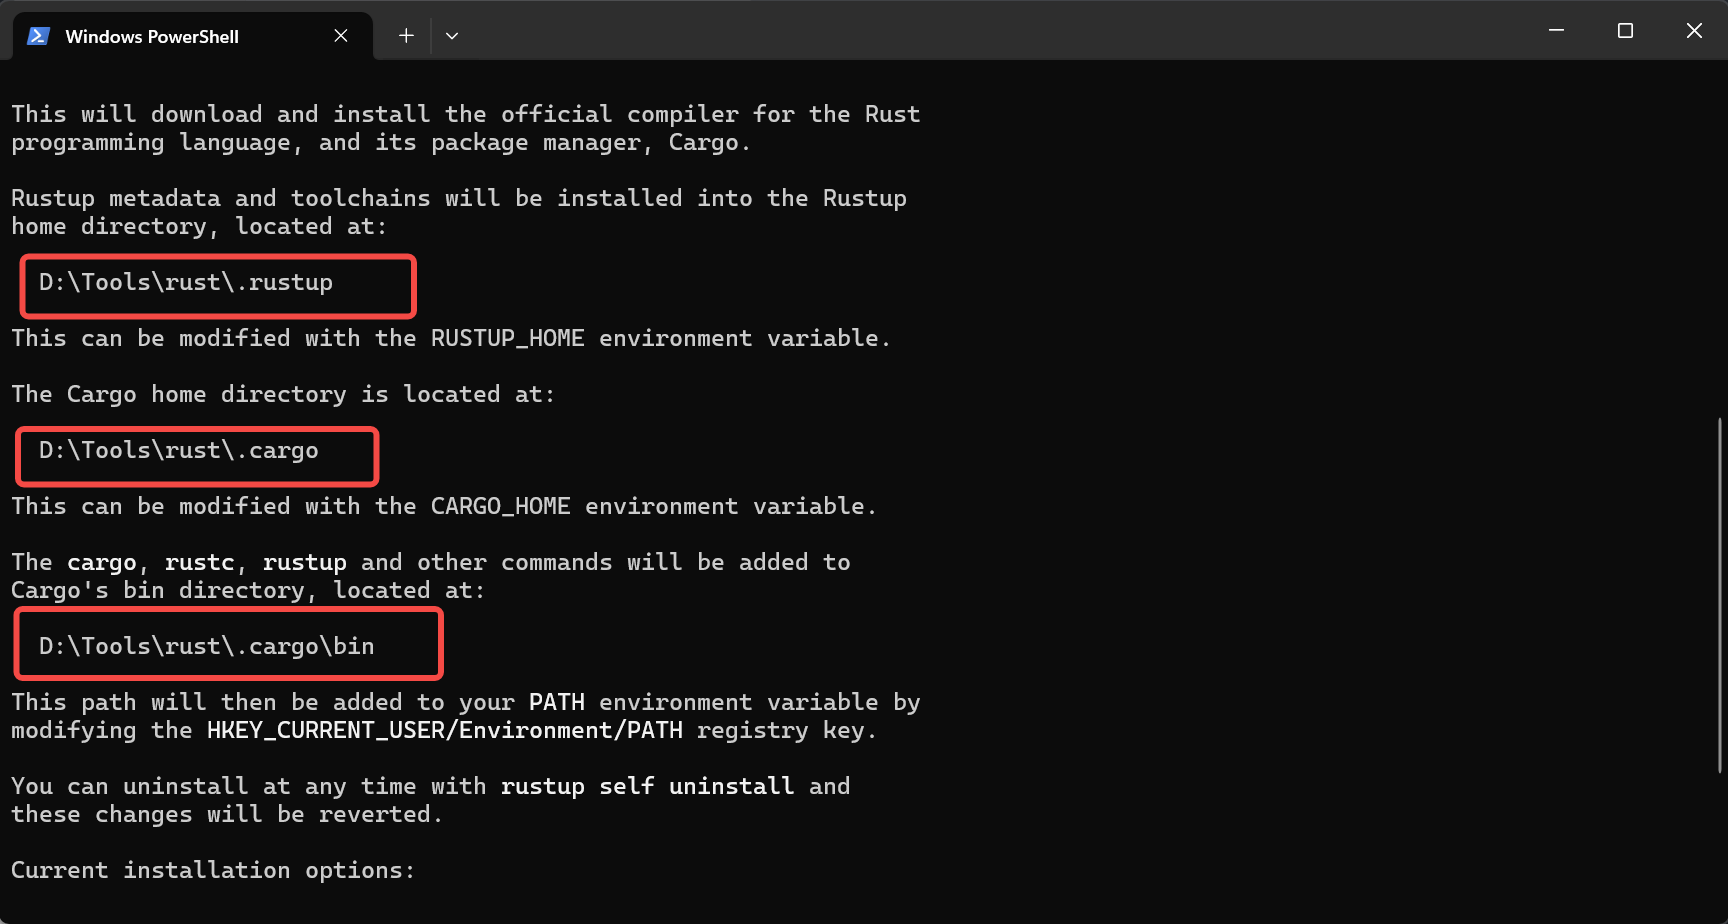Screen dimensions: 1728x924
Task: Click the D:\Tools\rust\.rustup path text
Action: coord(186,283)
